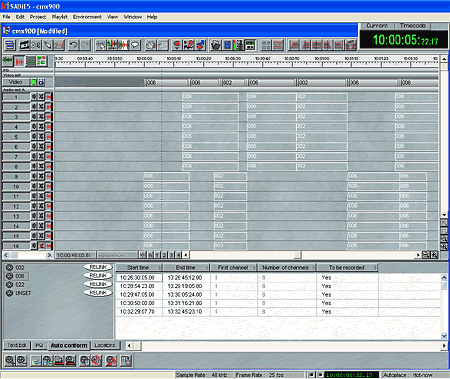Click the Video track label button
Screen dimensions: 450x379
click(x=16, y=82)
